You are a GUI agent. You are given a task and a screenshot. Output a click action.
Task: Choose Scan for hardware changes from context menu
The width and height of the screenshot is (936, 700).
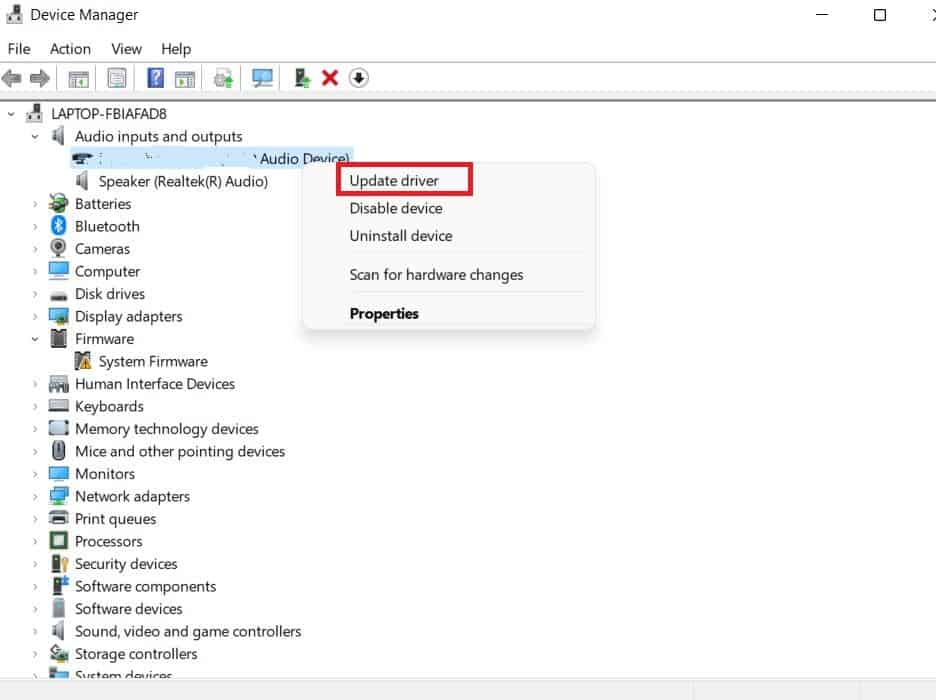pos(435,274)
